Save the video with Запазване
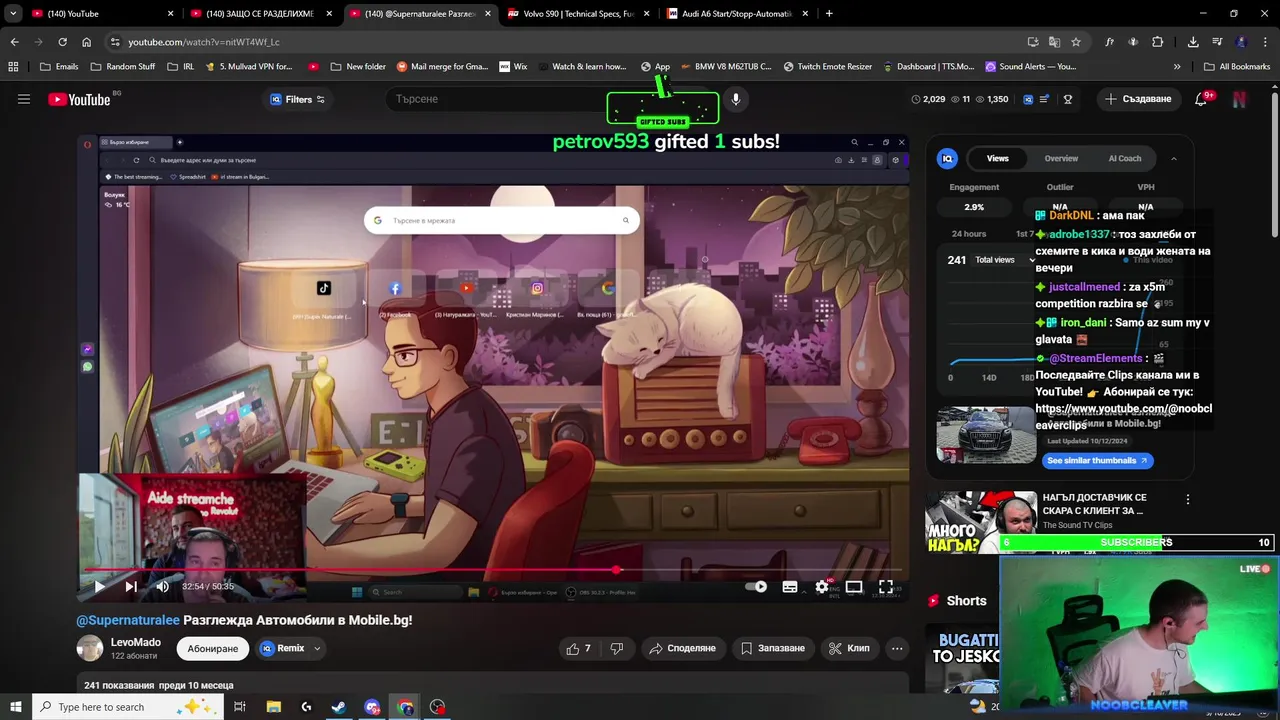Image resolution: width=1280 pixels, height=720 pixels. click(x=772, y=648)
